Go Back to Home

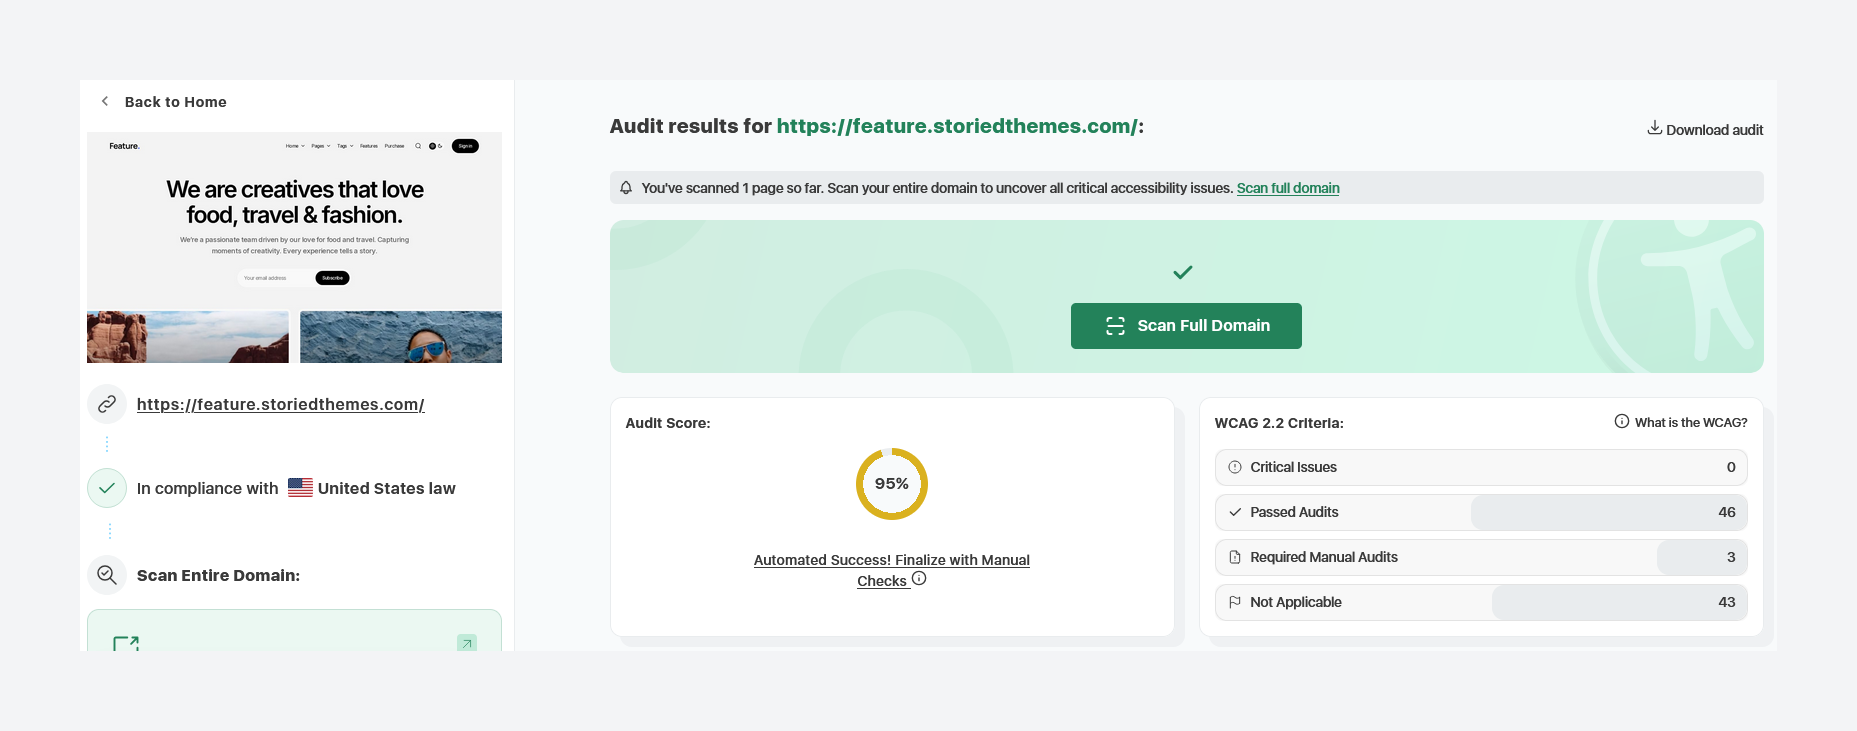(x=175, y=102)
